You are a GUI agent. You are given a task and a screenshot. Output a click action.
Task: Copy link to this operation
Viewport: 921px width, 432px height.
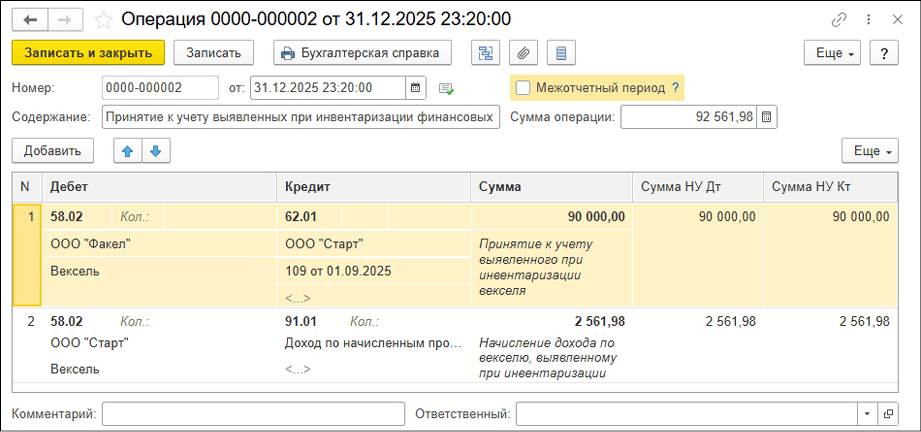coord(838,19)
